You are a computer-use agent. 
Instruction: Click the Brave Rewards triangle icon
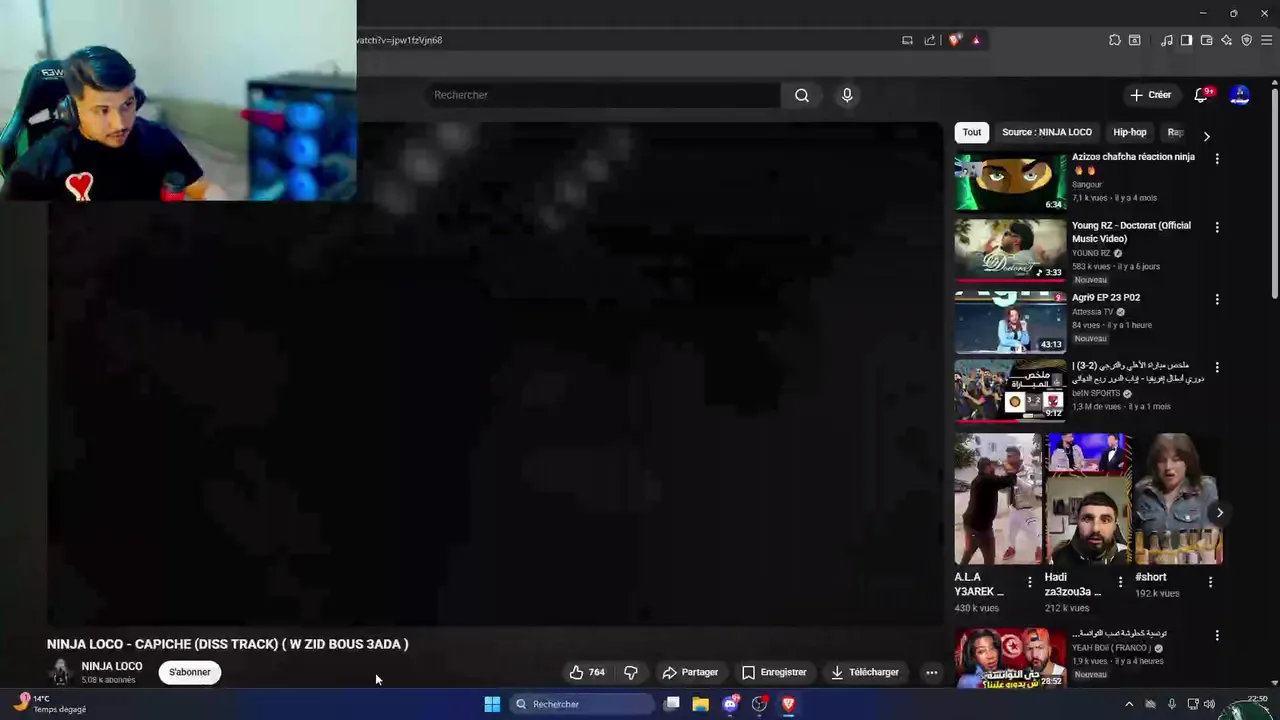coord(976,40)
